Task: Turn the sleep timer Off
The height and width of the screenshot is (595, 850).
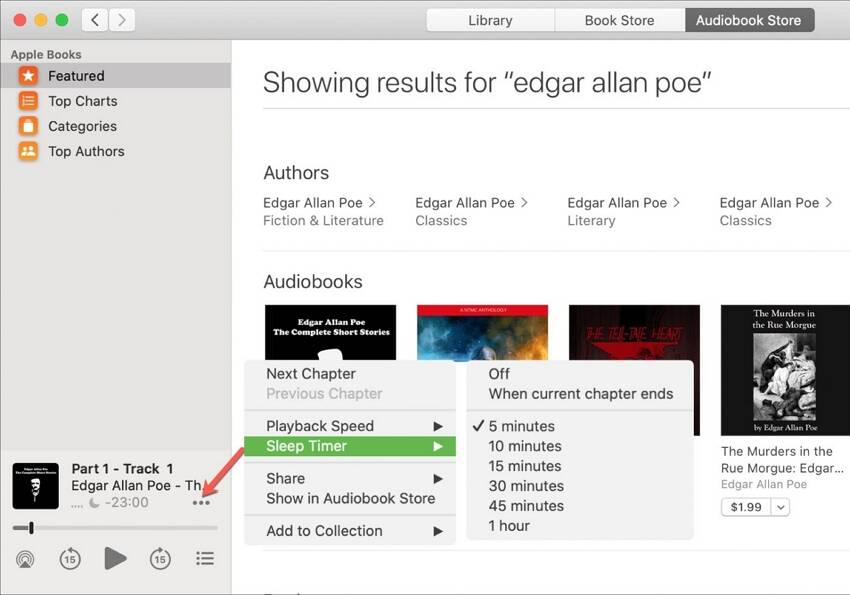Action: pyautogui.click(x=580, y=374)
